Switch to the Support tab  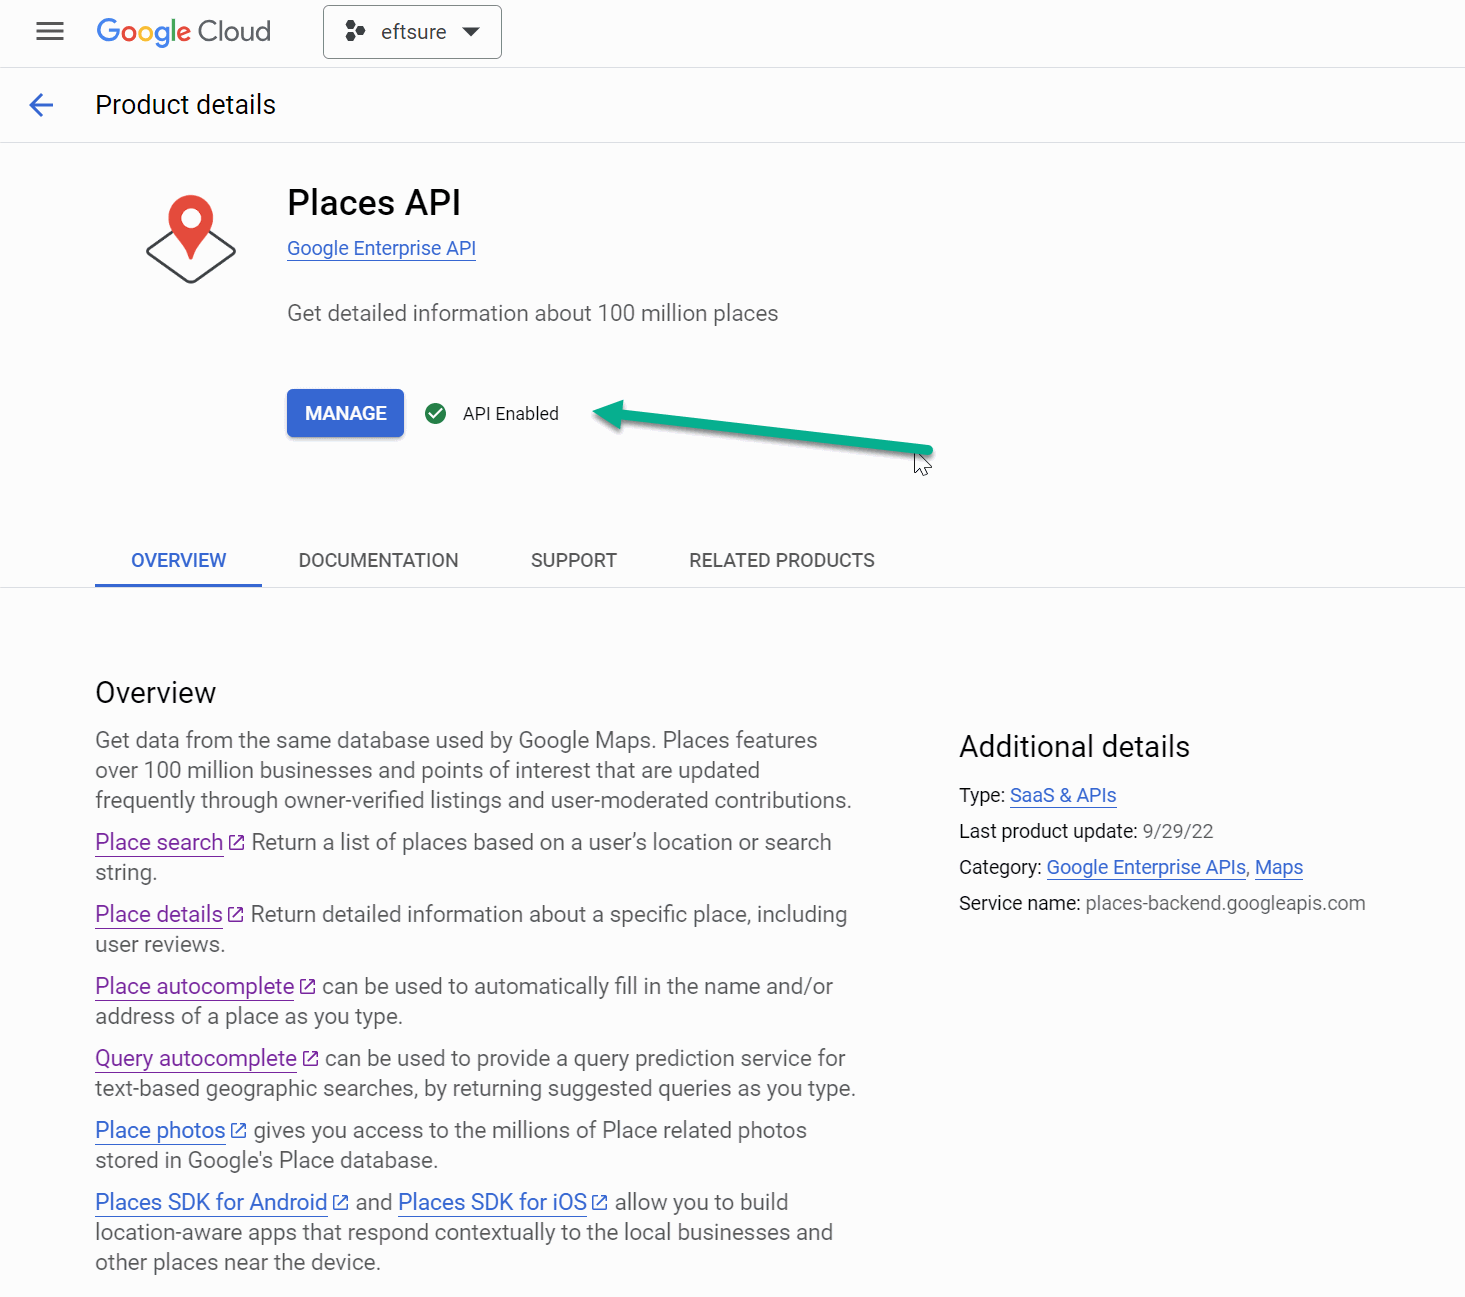[x=574, y=561]
